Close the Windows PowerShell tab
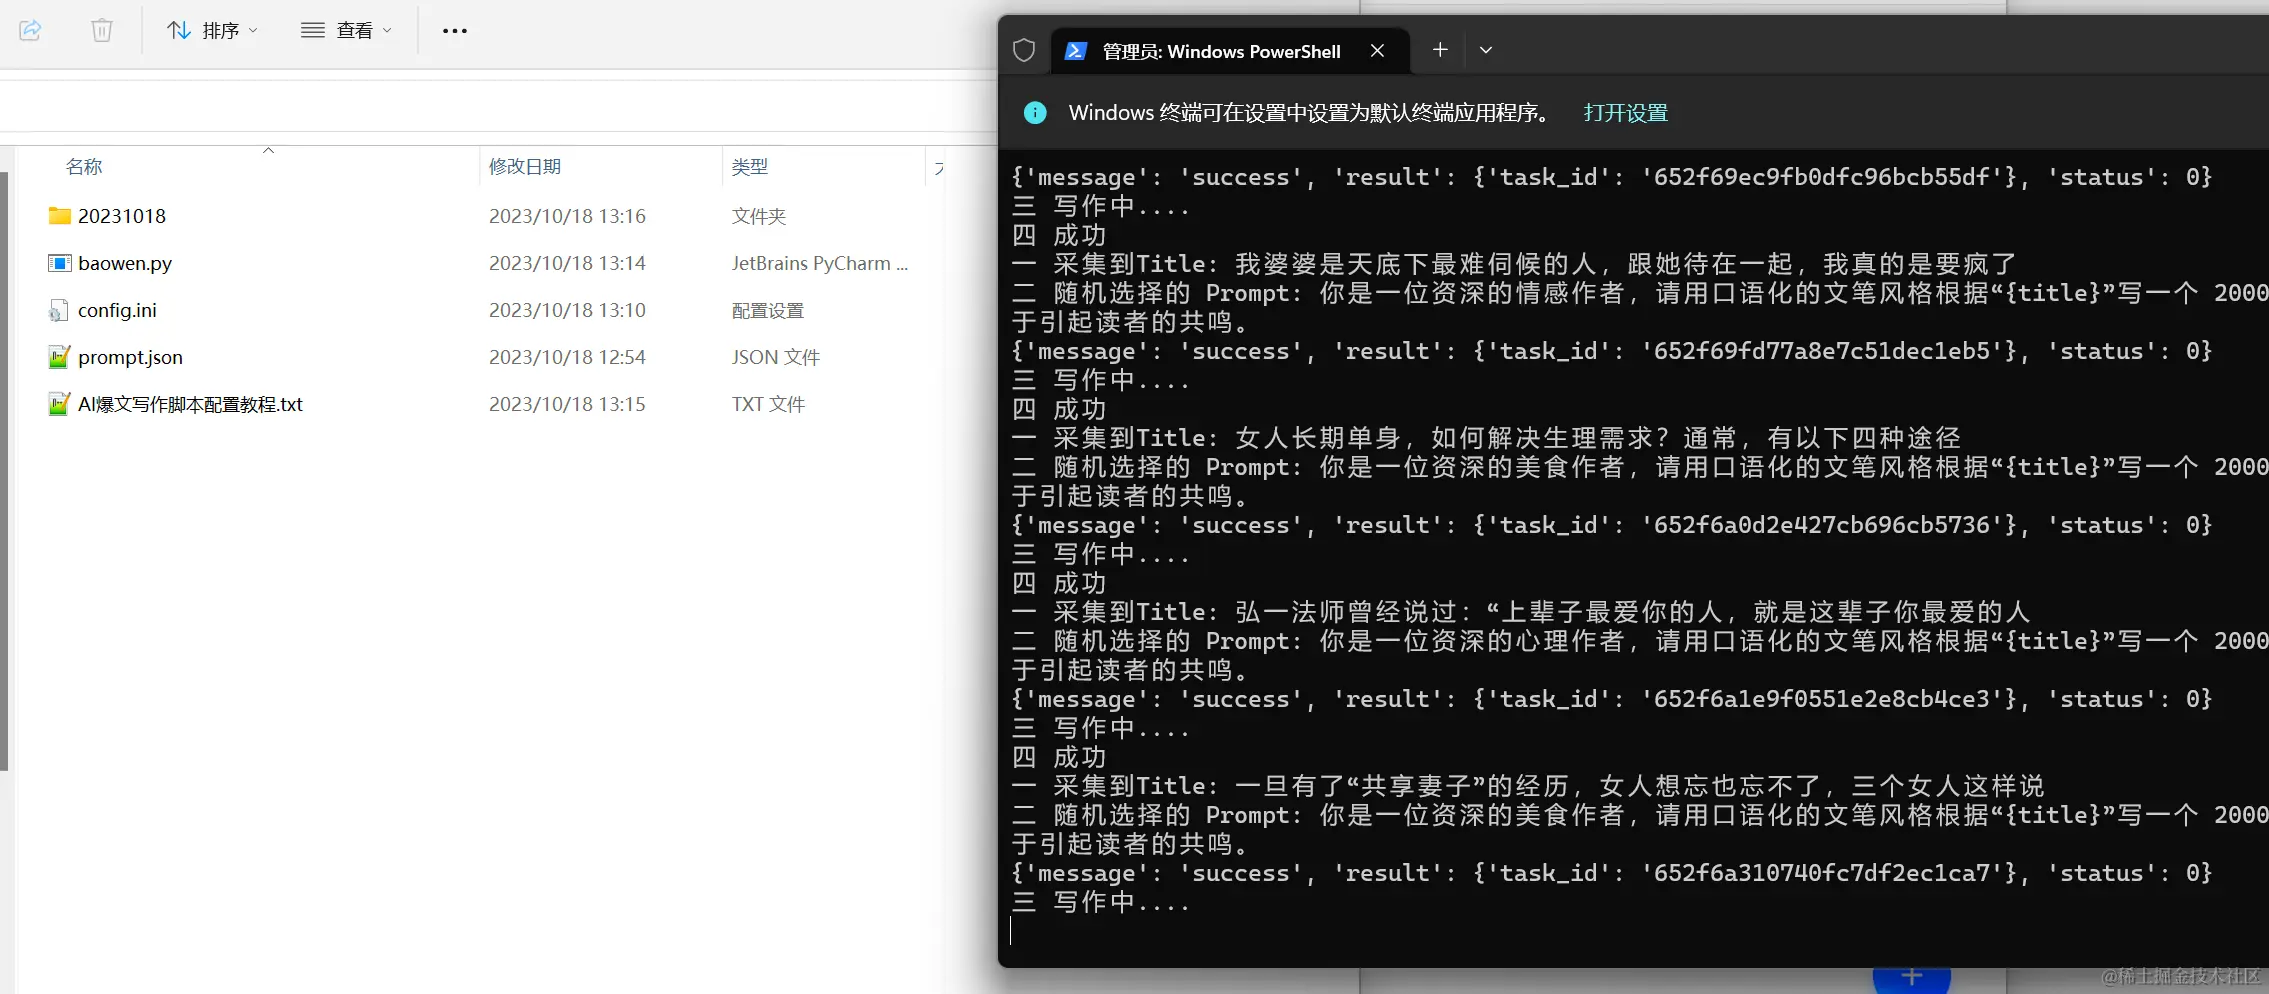2269x994 pixels. [1377, 50]
